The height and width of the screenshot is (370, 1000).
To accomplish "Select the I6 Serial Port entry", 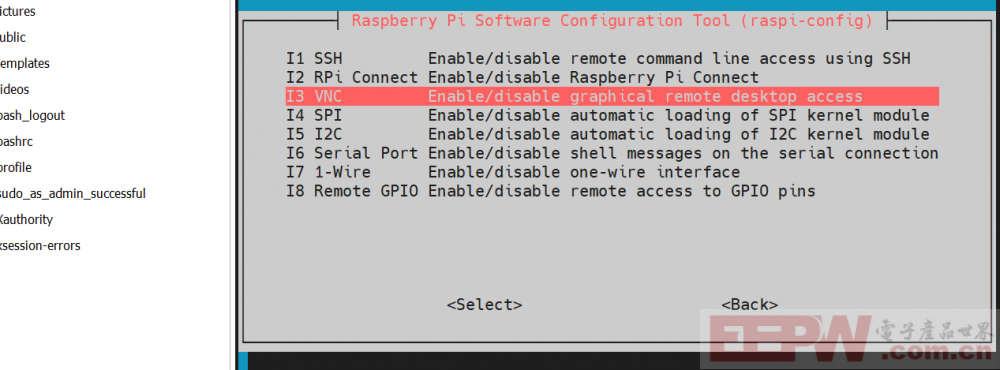I will [612, 154].
